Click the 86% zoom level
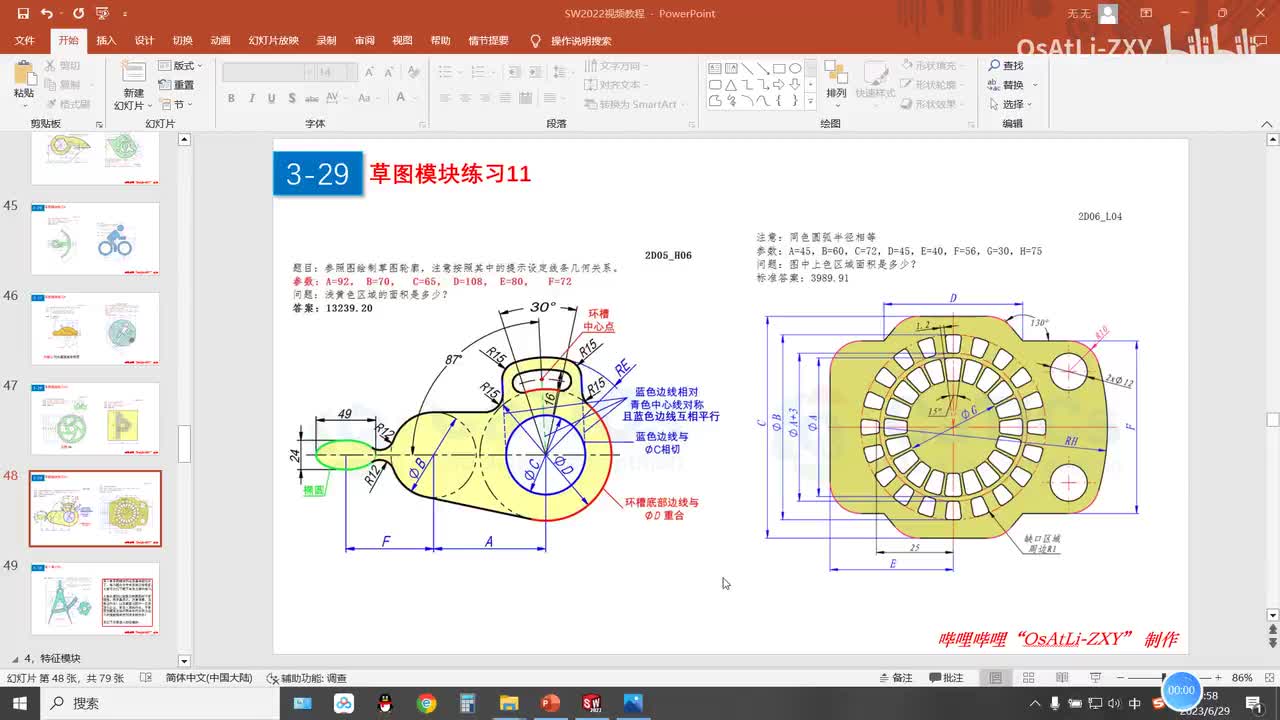1280x720 pixels. point(1242,678)
